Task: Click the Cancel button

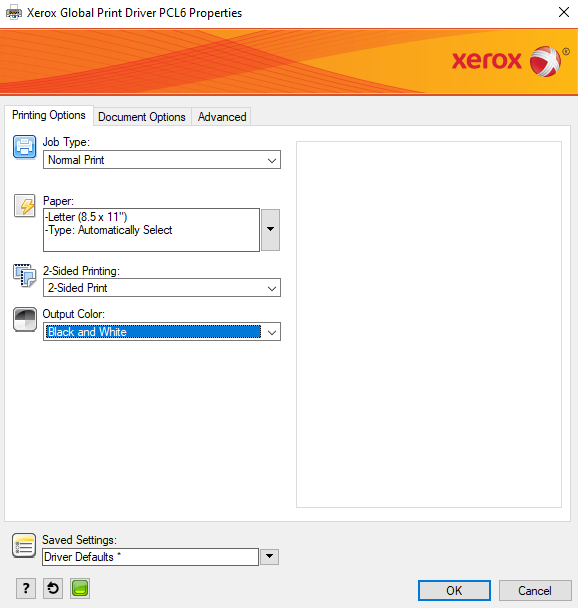Action: pyautogui.click(x=535, y=591)
